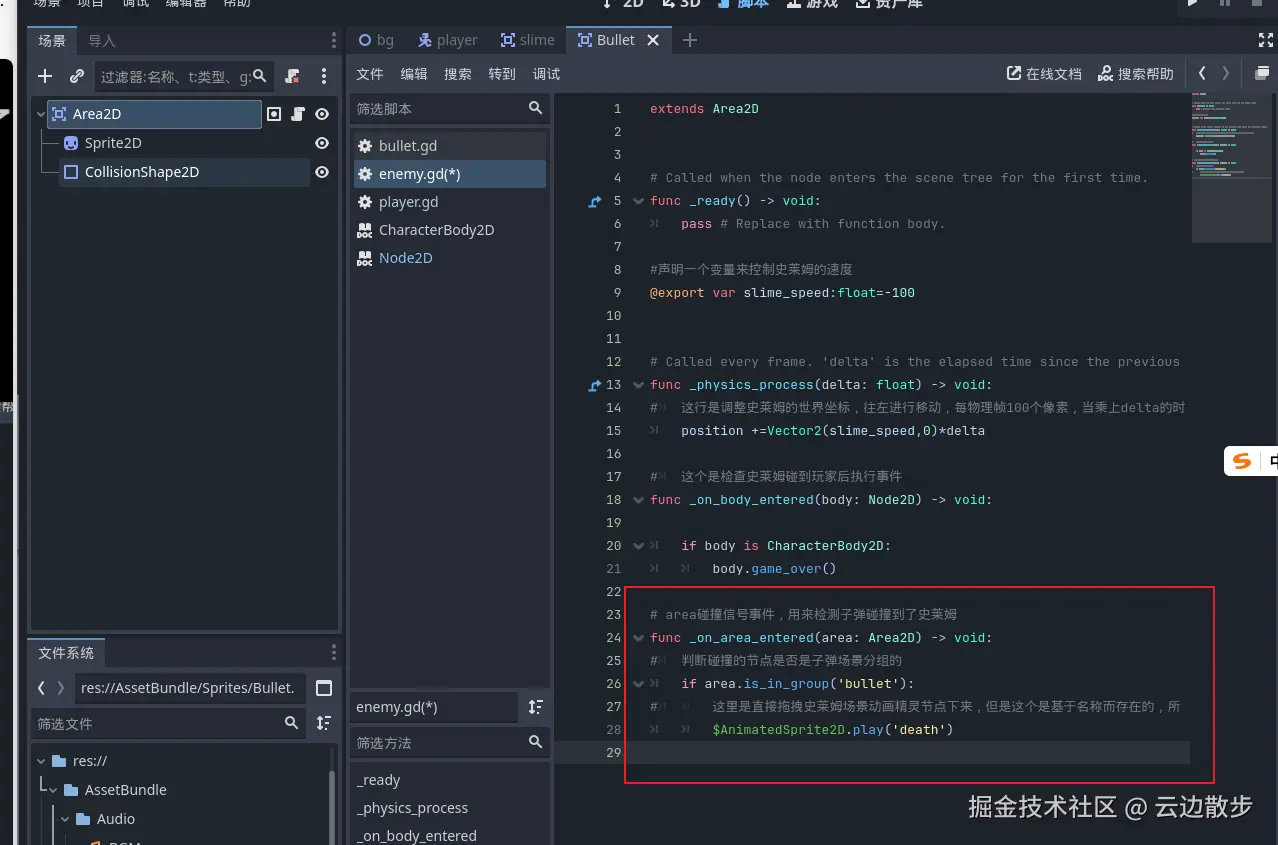
Task: Open Scene dock extra options menu
Action: click(323, 76)
